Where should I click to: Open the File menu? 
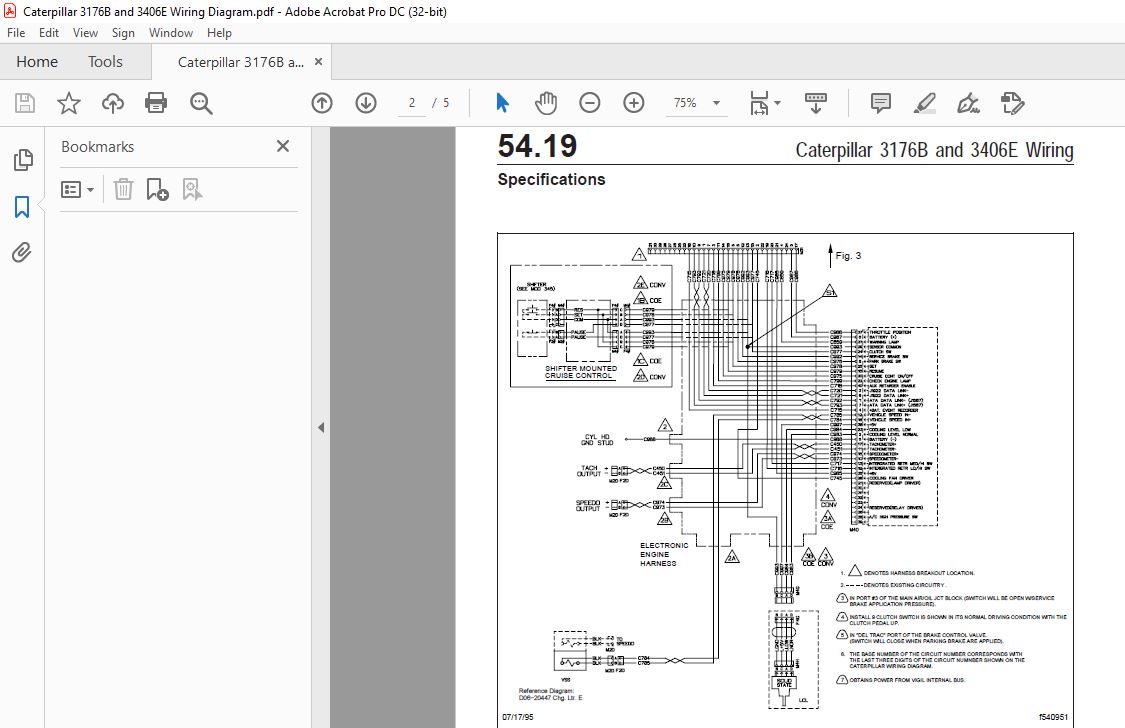pyautogui.click(x=16, y=33)
